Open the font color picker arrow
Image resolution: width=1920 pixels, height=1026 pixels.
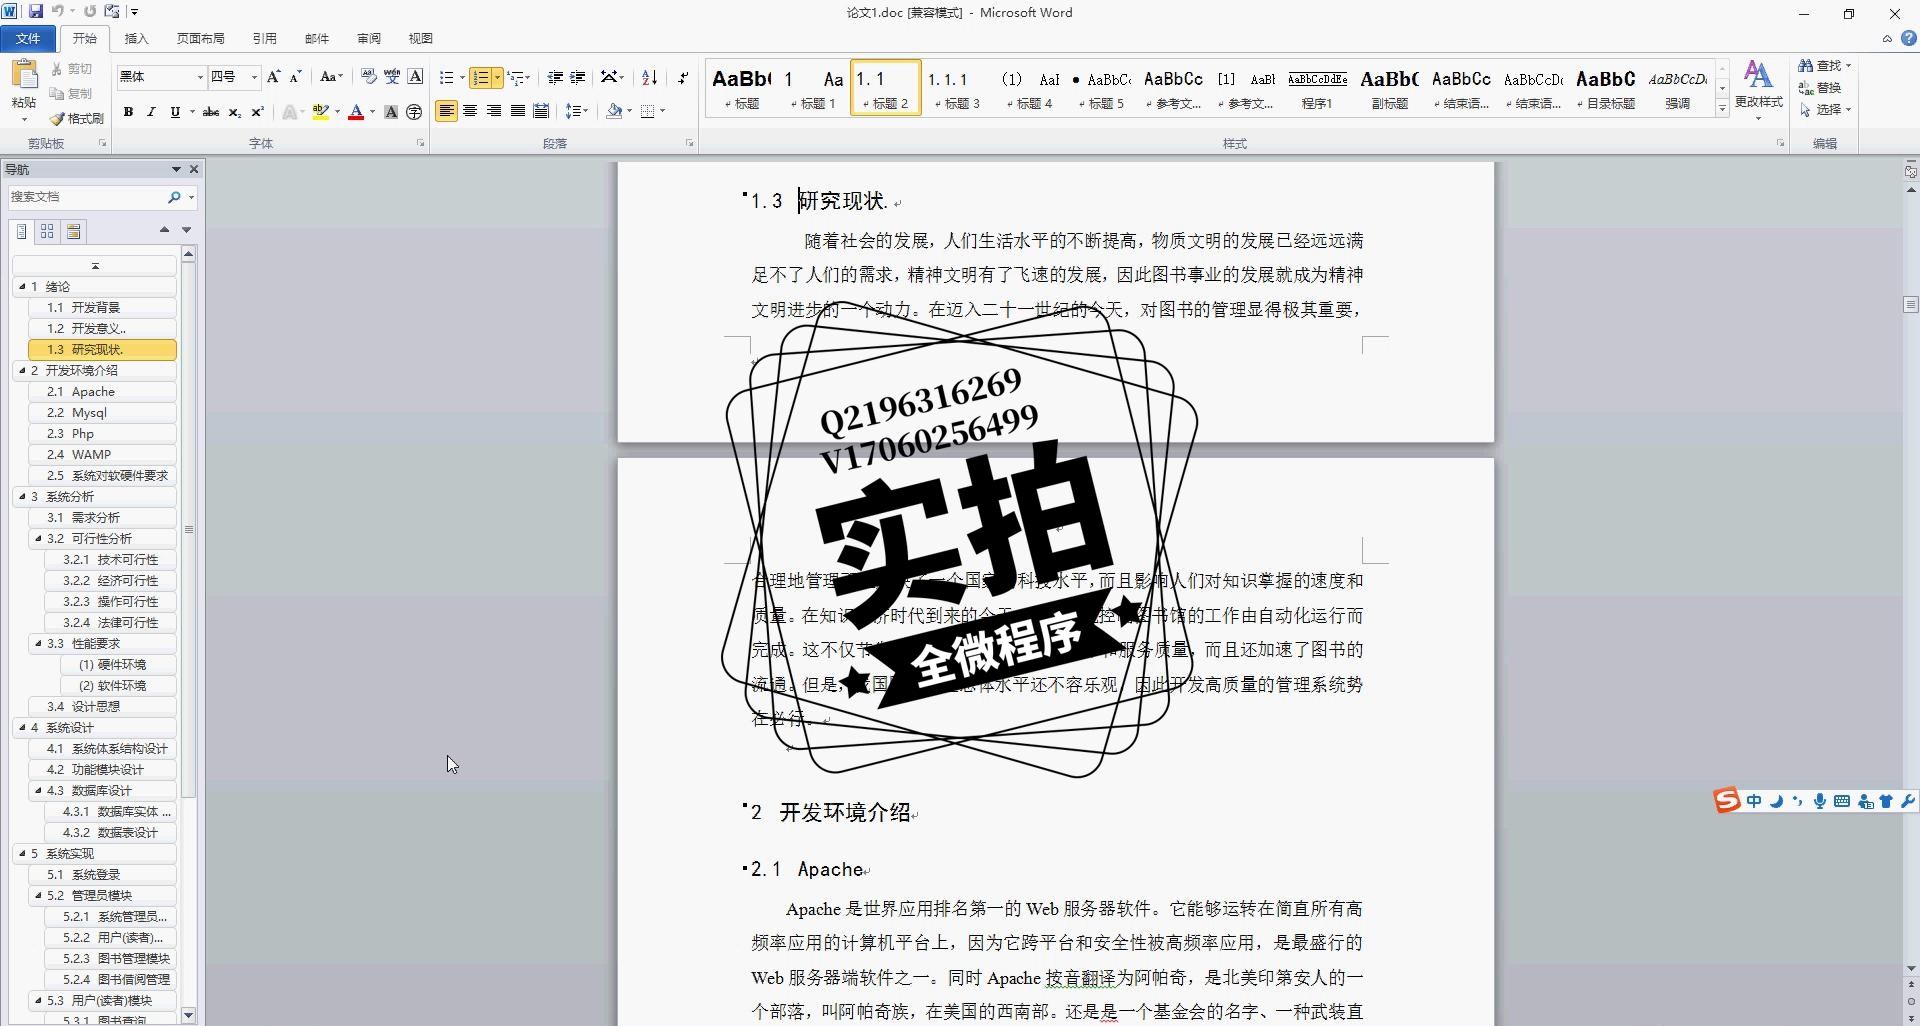(x=372, y=112)
